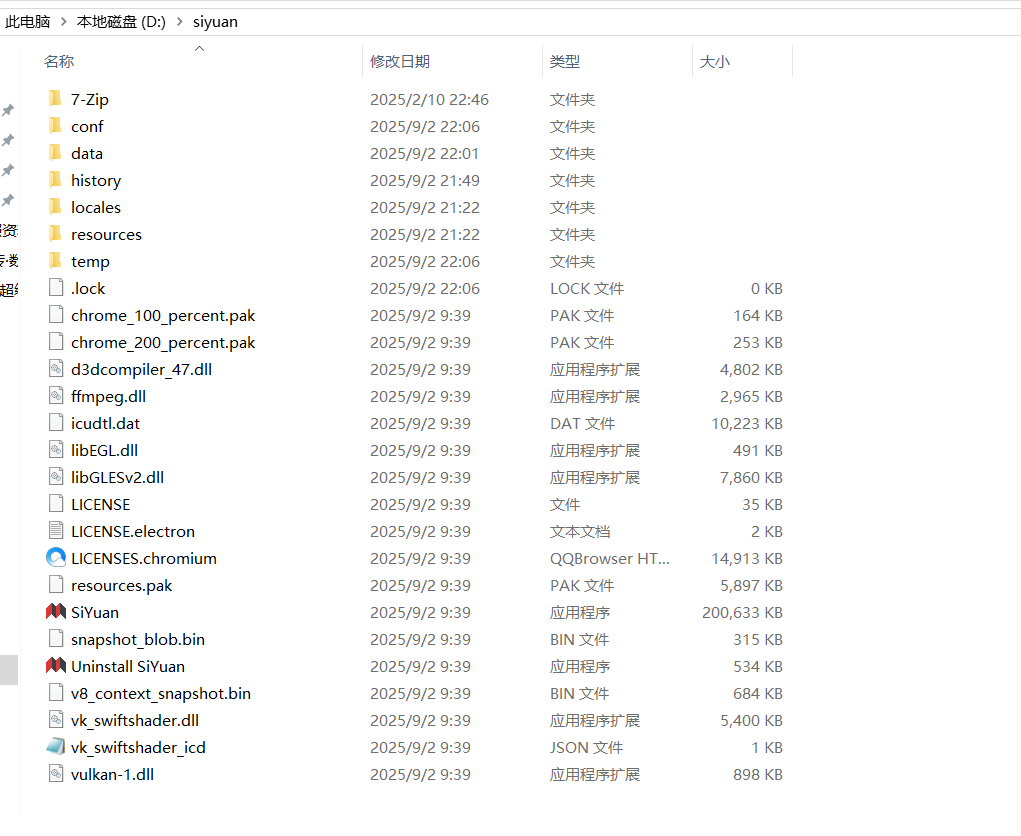Screen dimensions: 1021x836
Task: Click the 7-Zip folder icon
Action: point(56,99)
